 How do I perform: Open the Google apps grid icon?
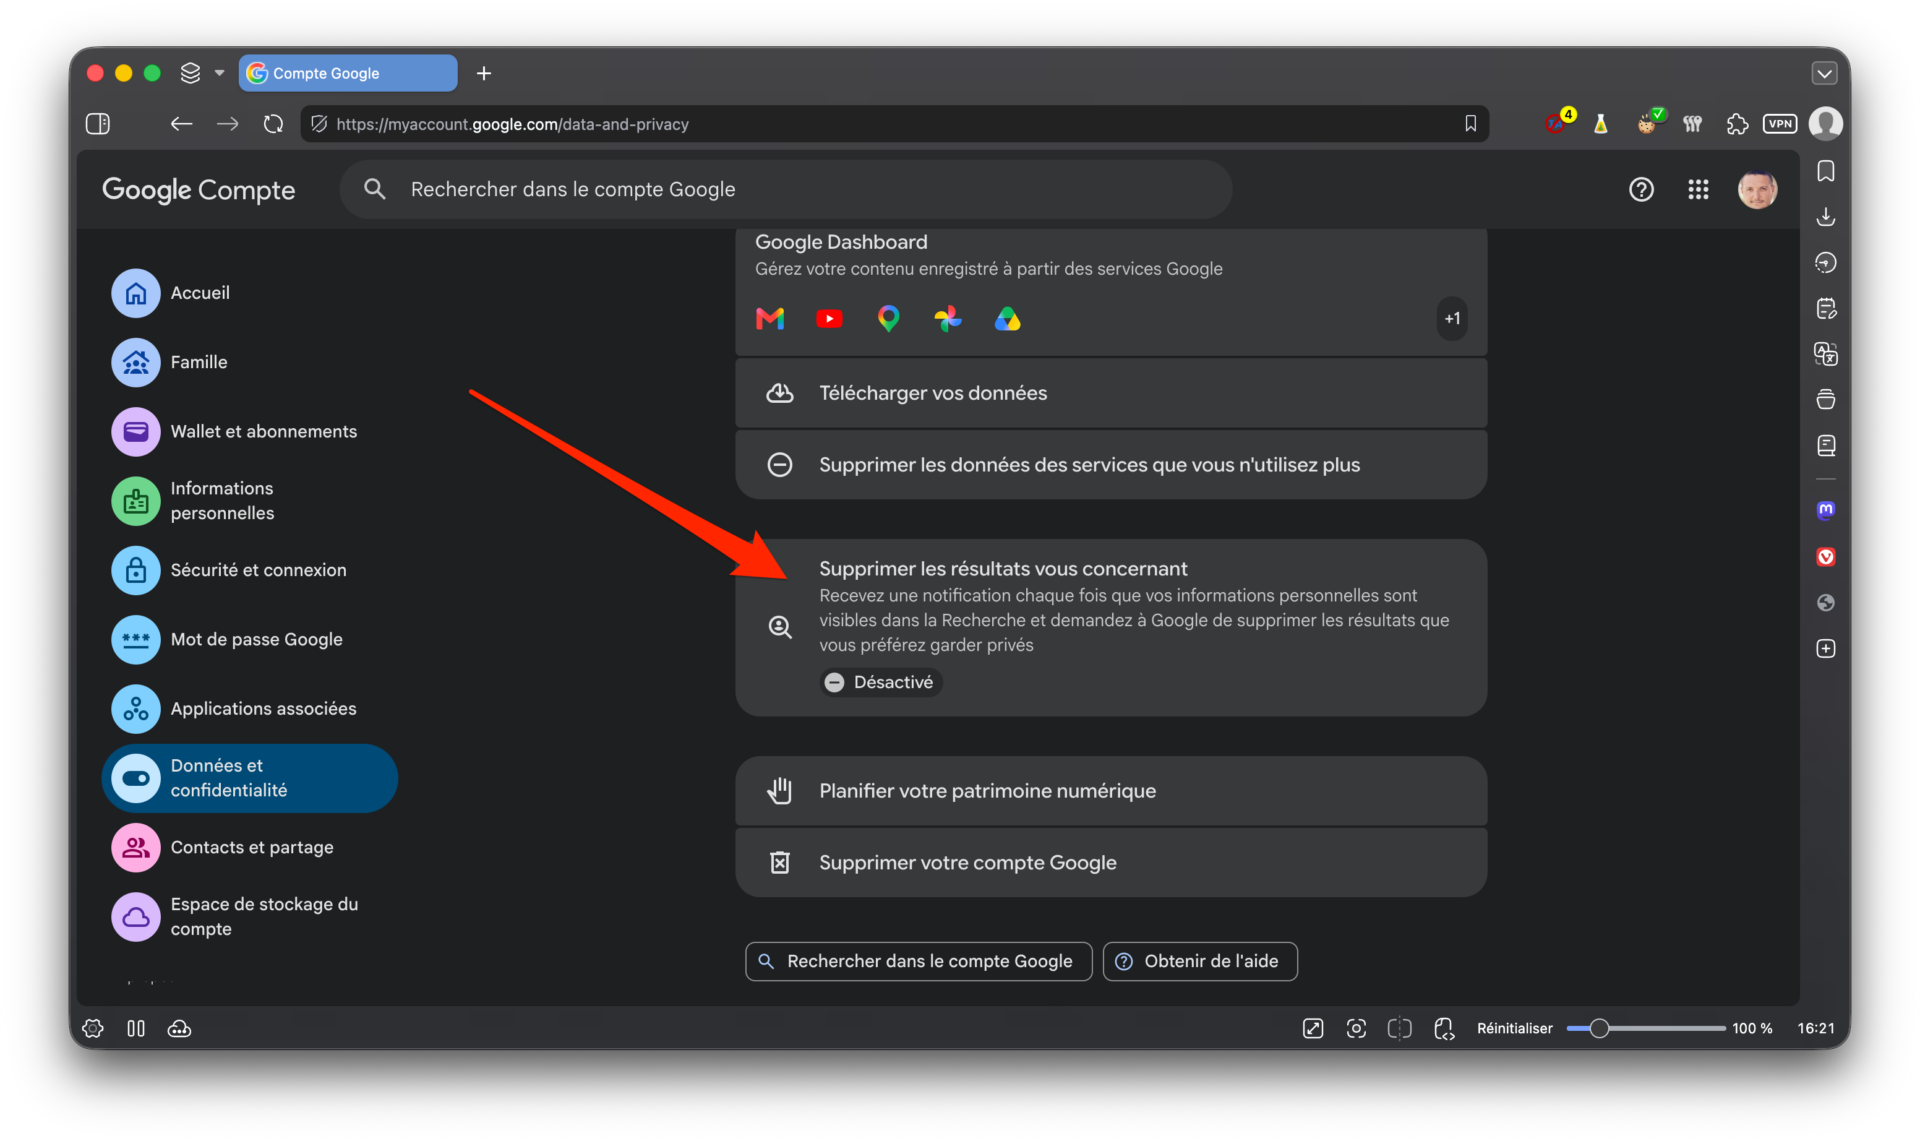click(x=1698, y=189)
